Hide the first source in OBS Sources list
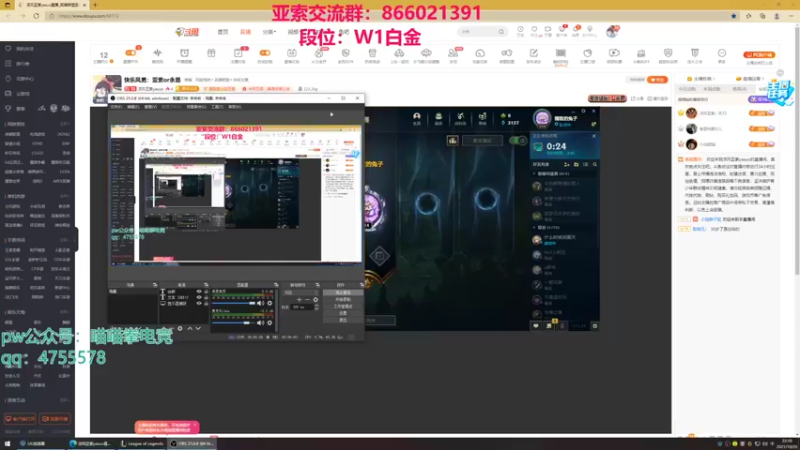800x450 pixels. pyautogui.click(x=199, y=291)
